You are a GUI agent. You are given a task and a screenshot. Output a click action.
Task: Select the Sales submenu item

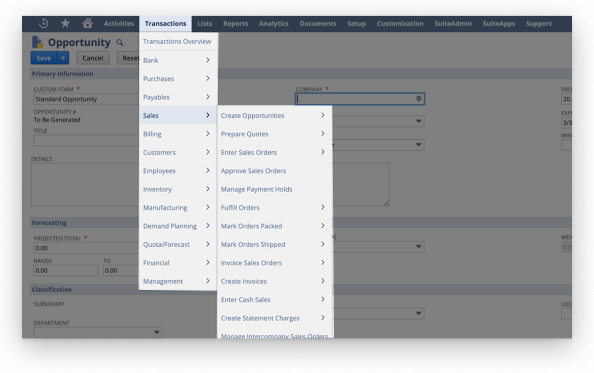tap(178, 115)
